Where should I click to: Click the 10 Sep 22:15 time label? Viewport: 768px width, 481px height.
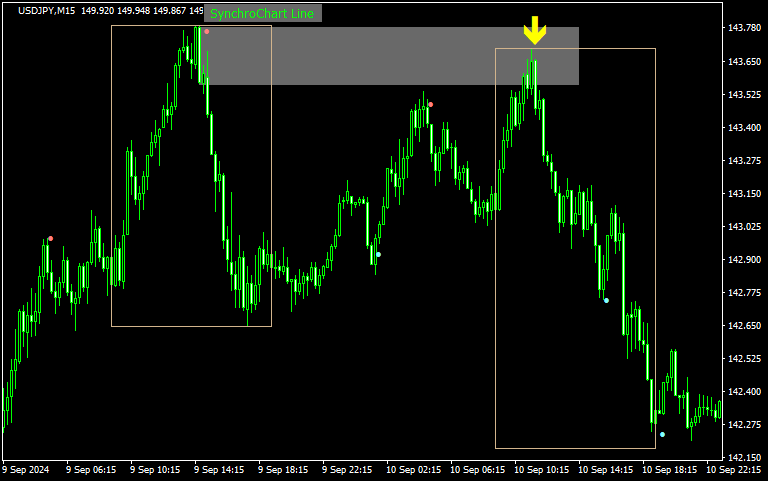click(733, 469)
